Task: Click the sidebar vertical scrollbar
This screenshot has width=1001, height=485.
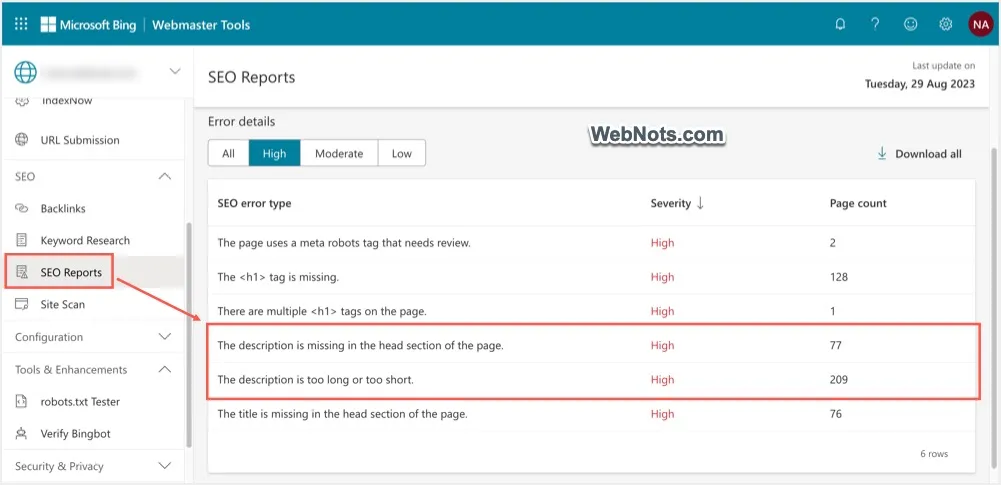Action: pos(189,330)
